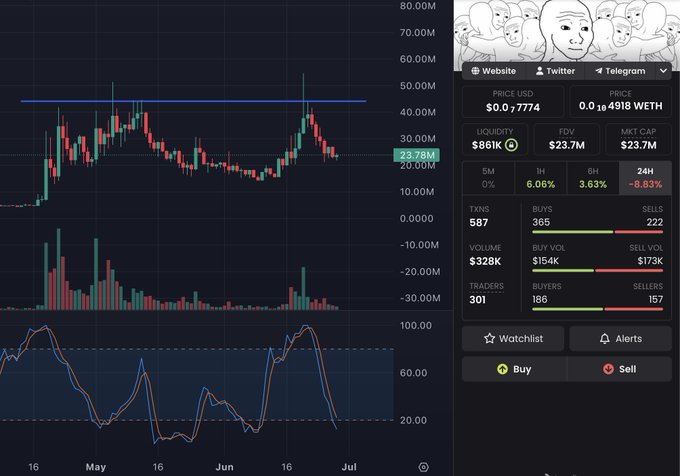Viewport: 680px width, 476px height.
Task: Click the SELLERS count 157
Action: pos(656,300)
